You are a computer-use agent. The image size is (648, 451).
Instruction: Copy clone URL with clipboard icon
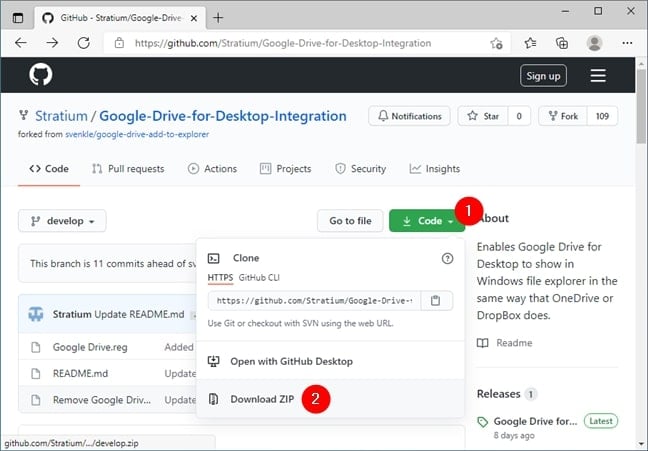click(x=436, y=301)
